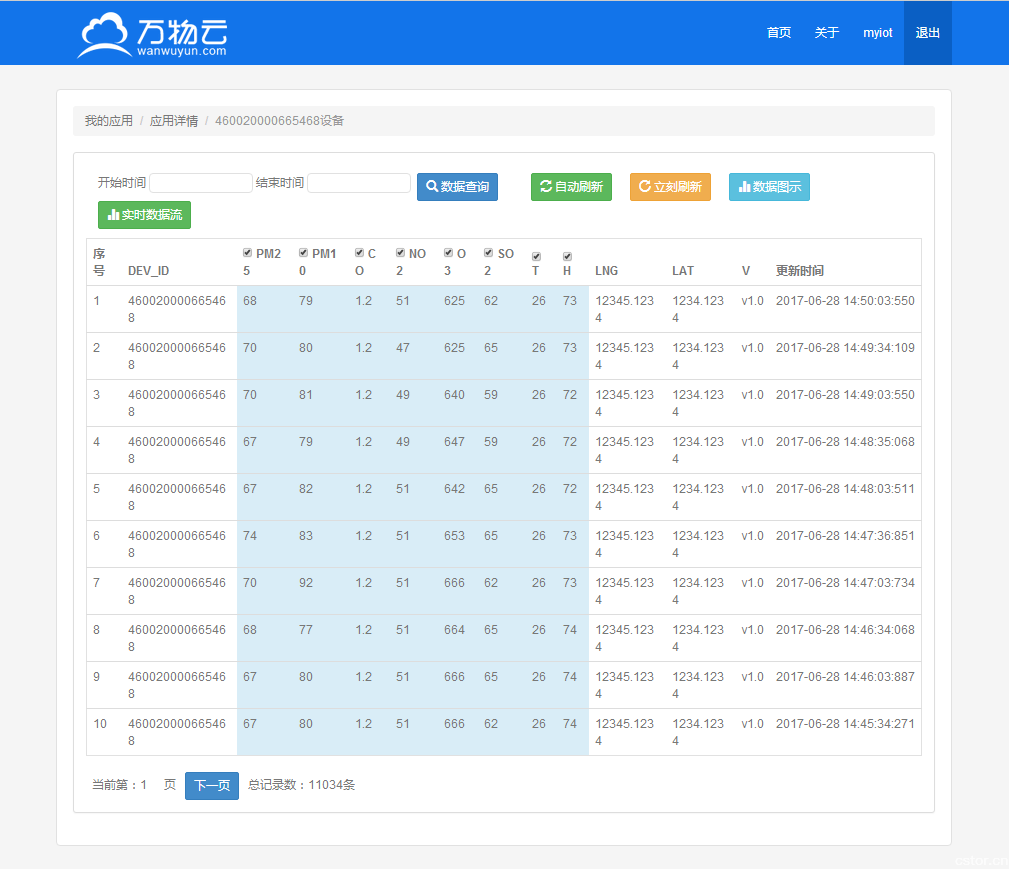Toggle the PM25 column checkbox

[x=247, y=253]
